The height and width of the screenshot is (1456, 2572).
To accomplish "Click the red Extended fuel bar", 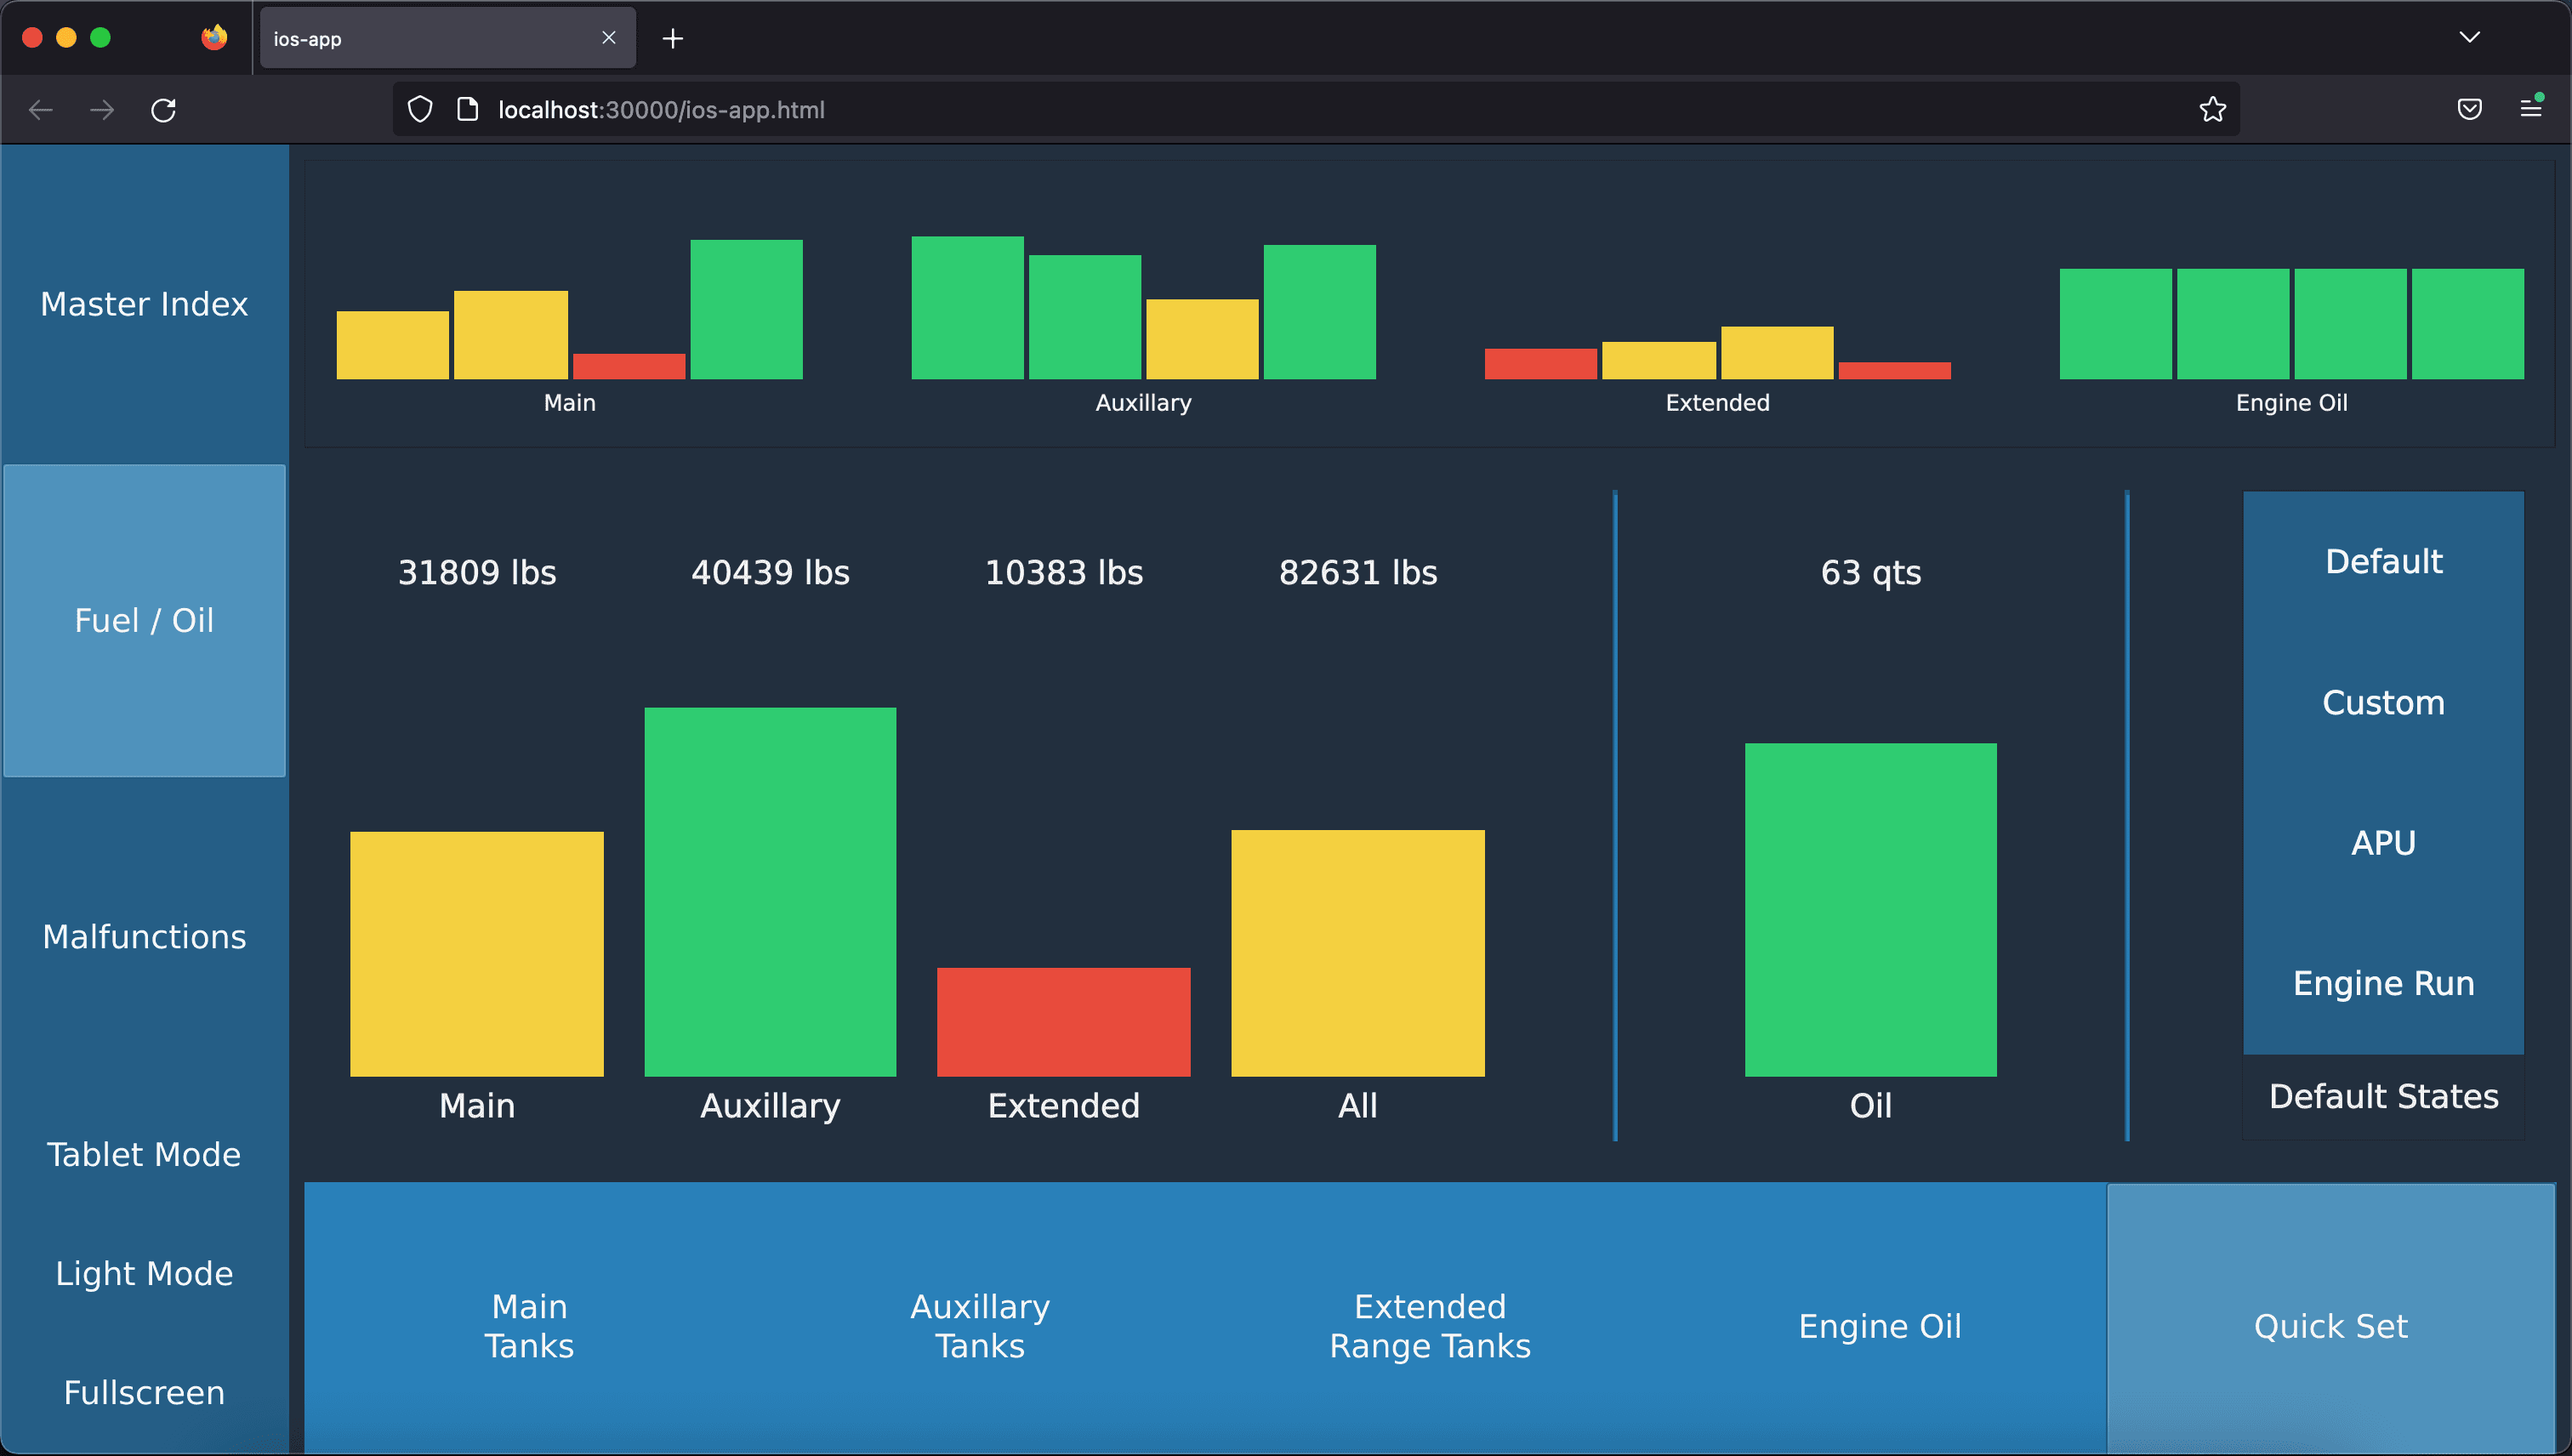I will (1063, 1022).
